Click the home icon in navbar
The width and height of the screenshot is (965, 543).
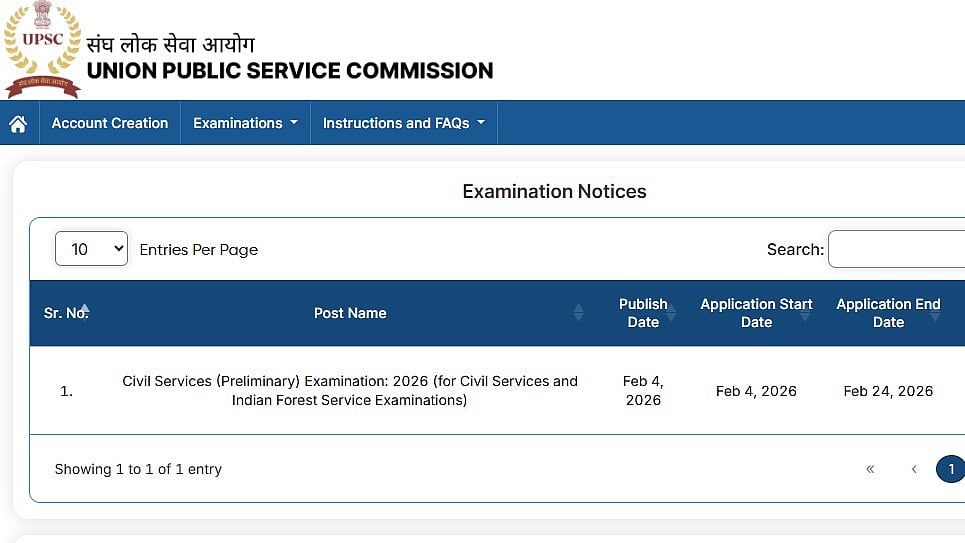pos(18,124)
